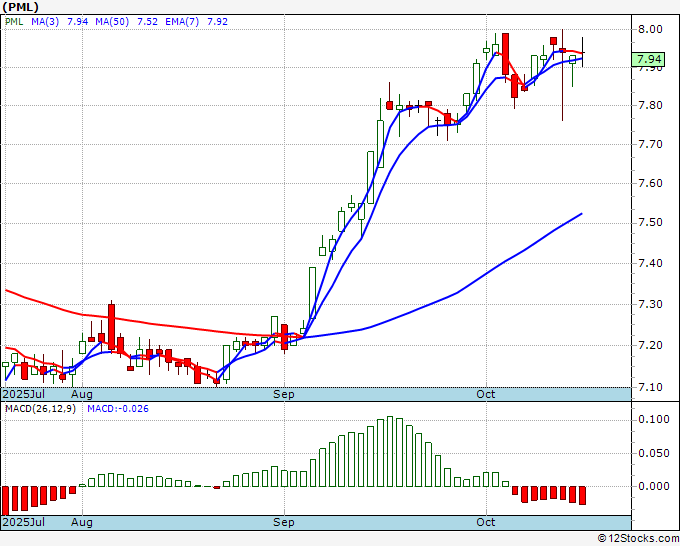Click the 0.050 MACD axis label
The height and width of the screenshot is (546, 680).
click(x=654, y=453)
